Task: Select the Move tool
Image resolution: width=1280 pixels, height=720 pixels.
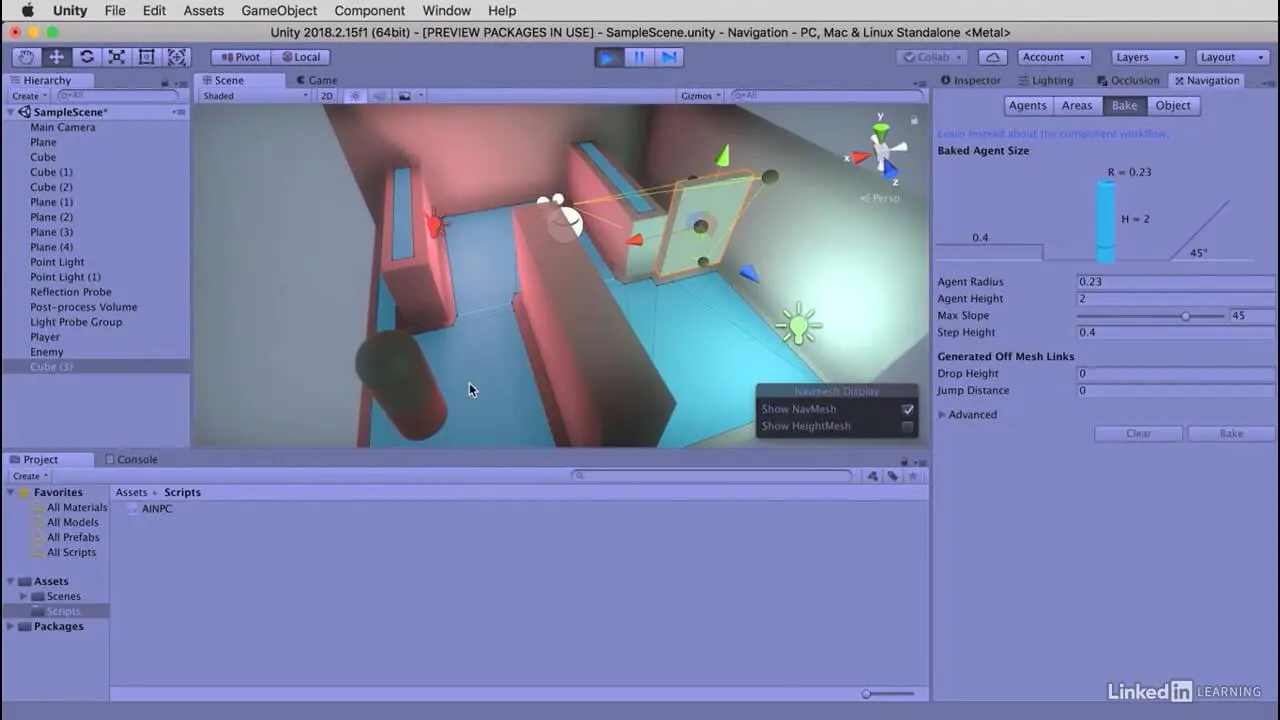Action: pos(56,57)
